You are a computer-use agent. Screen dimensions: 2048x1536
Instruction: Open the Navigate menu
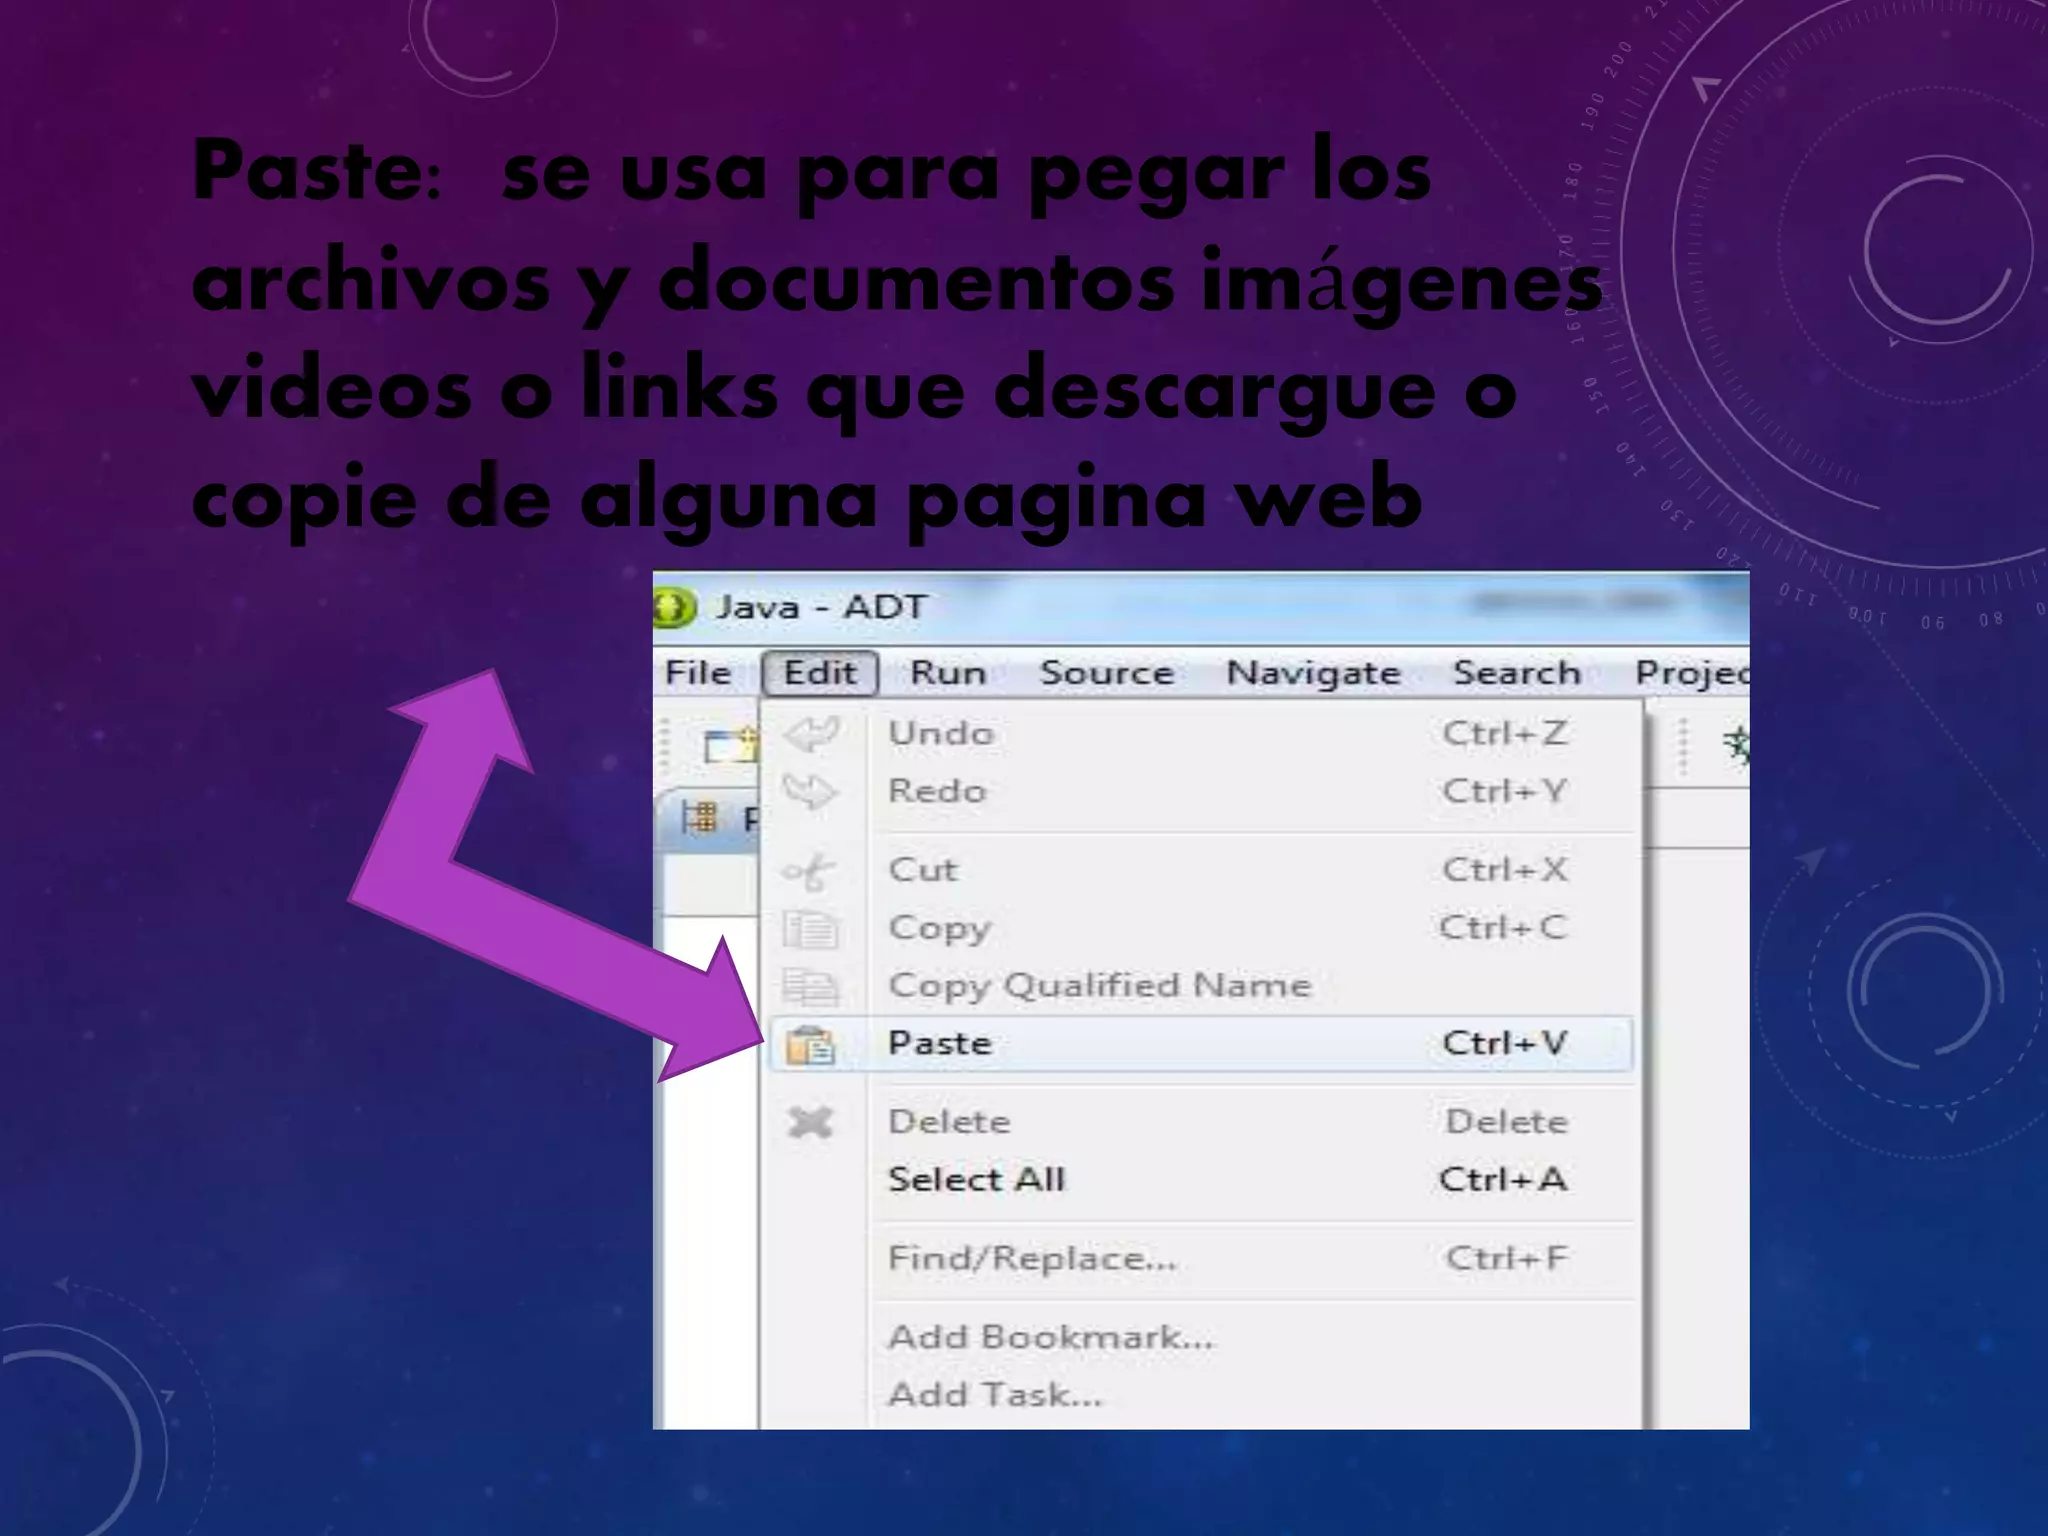[x=1313, y=672]
